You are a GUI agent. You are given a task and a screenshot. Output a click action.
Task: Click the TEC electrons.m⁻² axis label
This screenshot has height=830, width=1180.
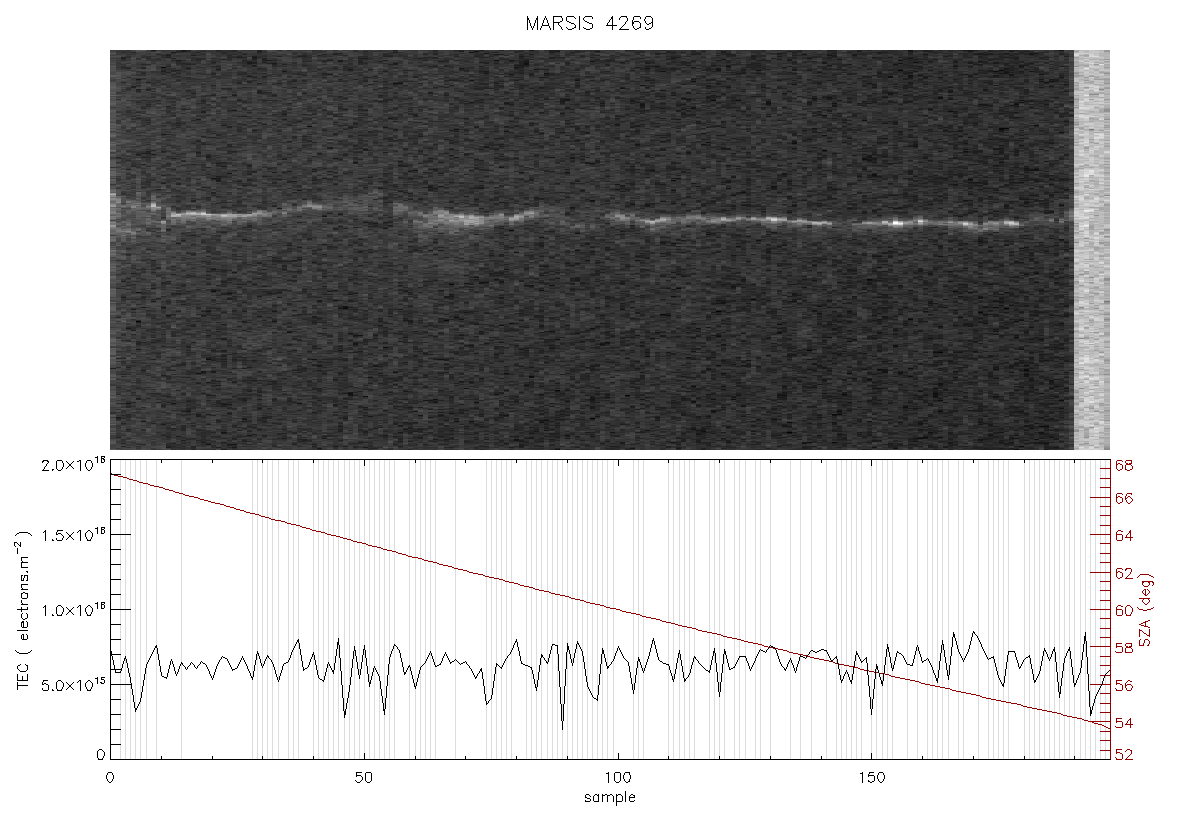point(23,610)
